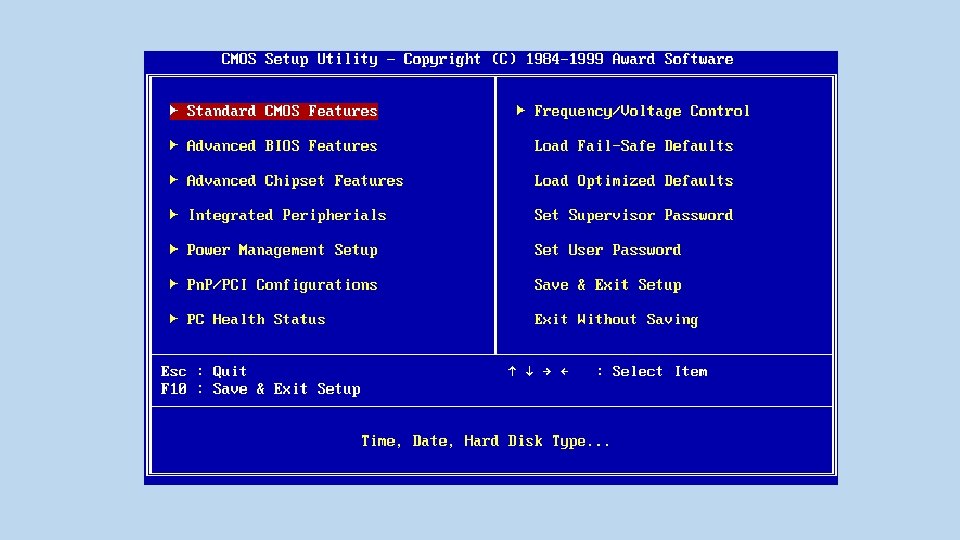
Task: Click the right arrow key hint
Action: [x=547, y=371]
